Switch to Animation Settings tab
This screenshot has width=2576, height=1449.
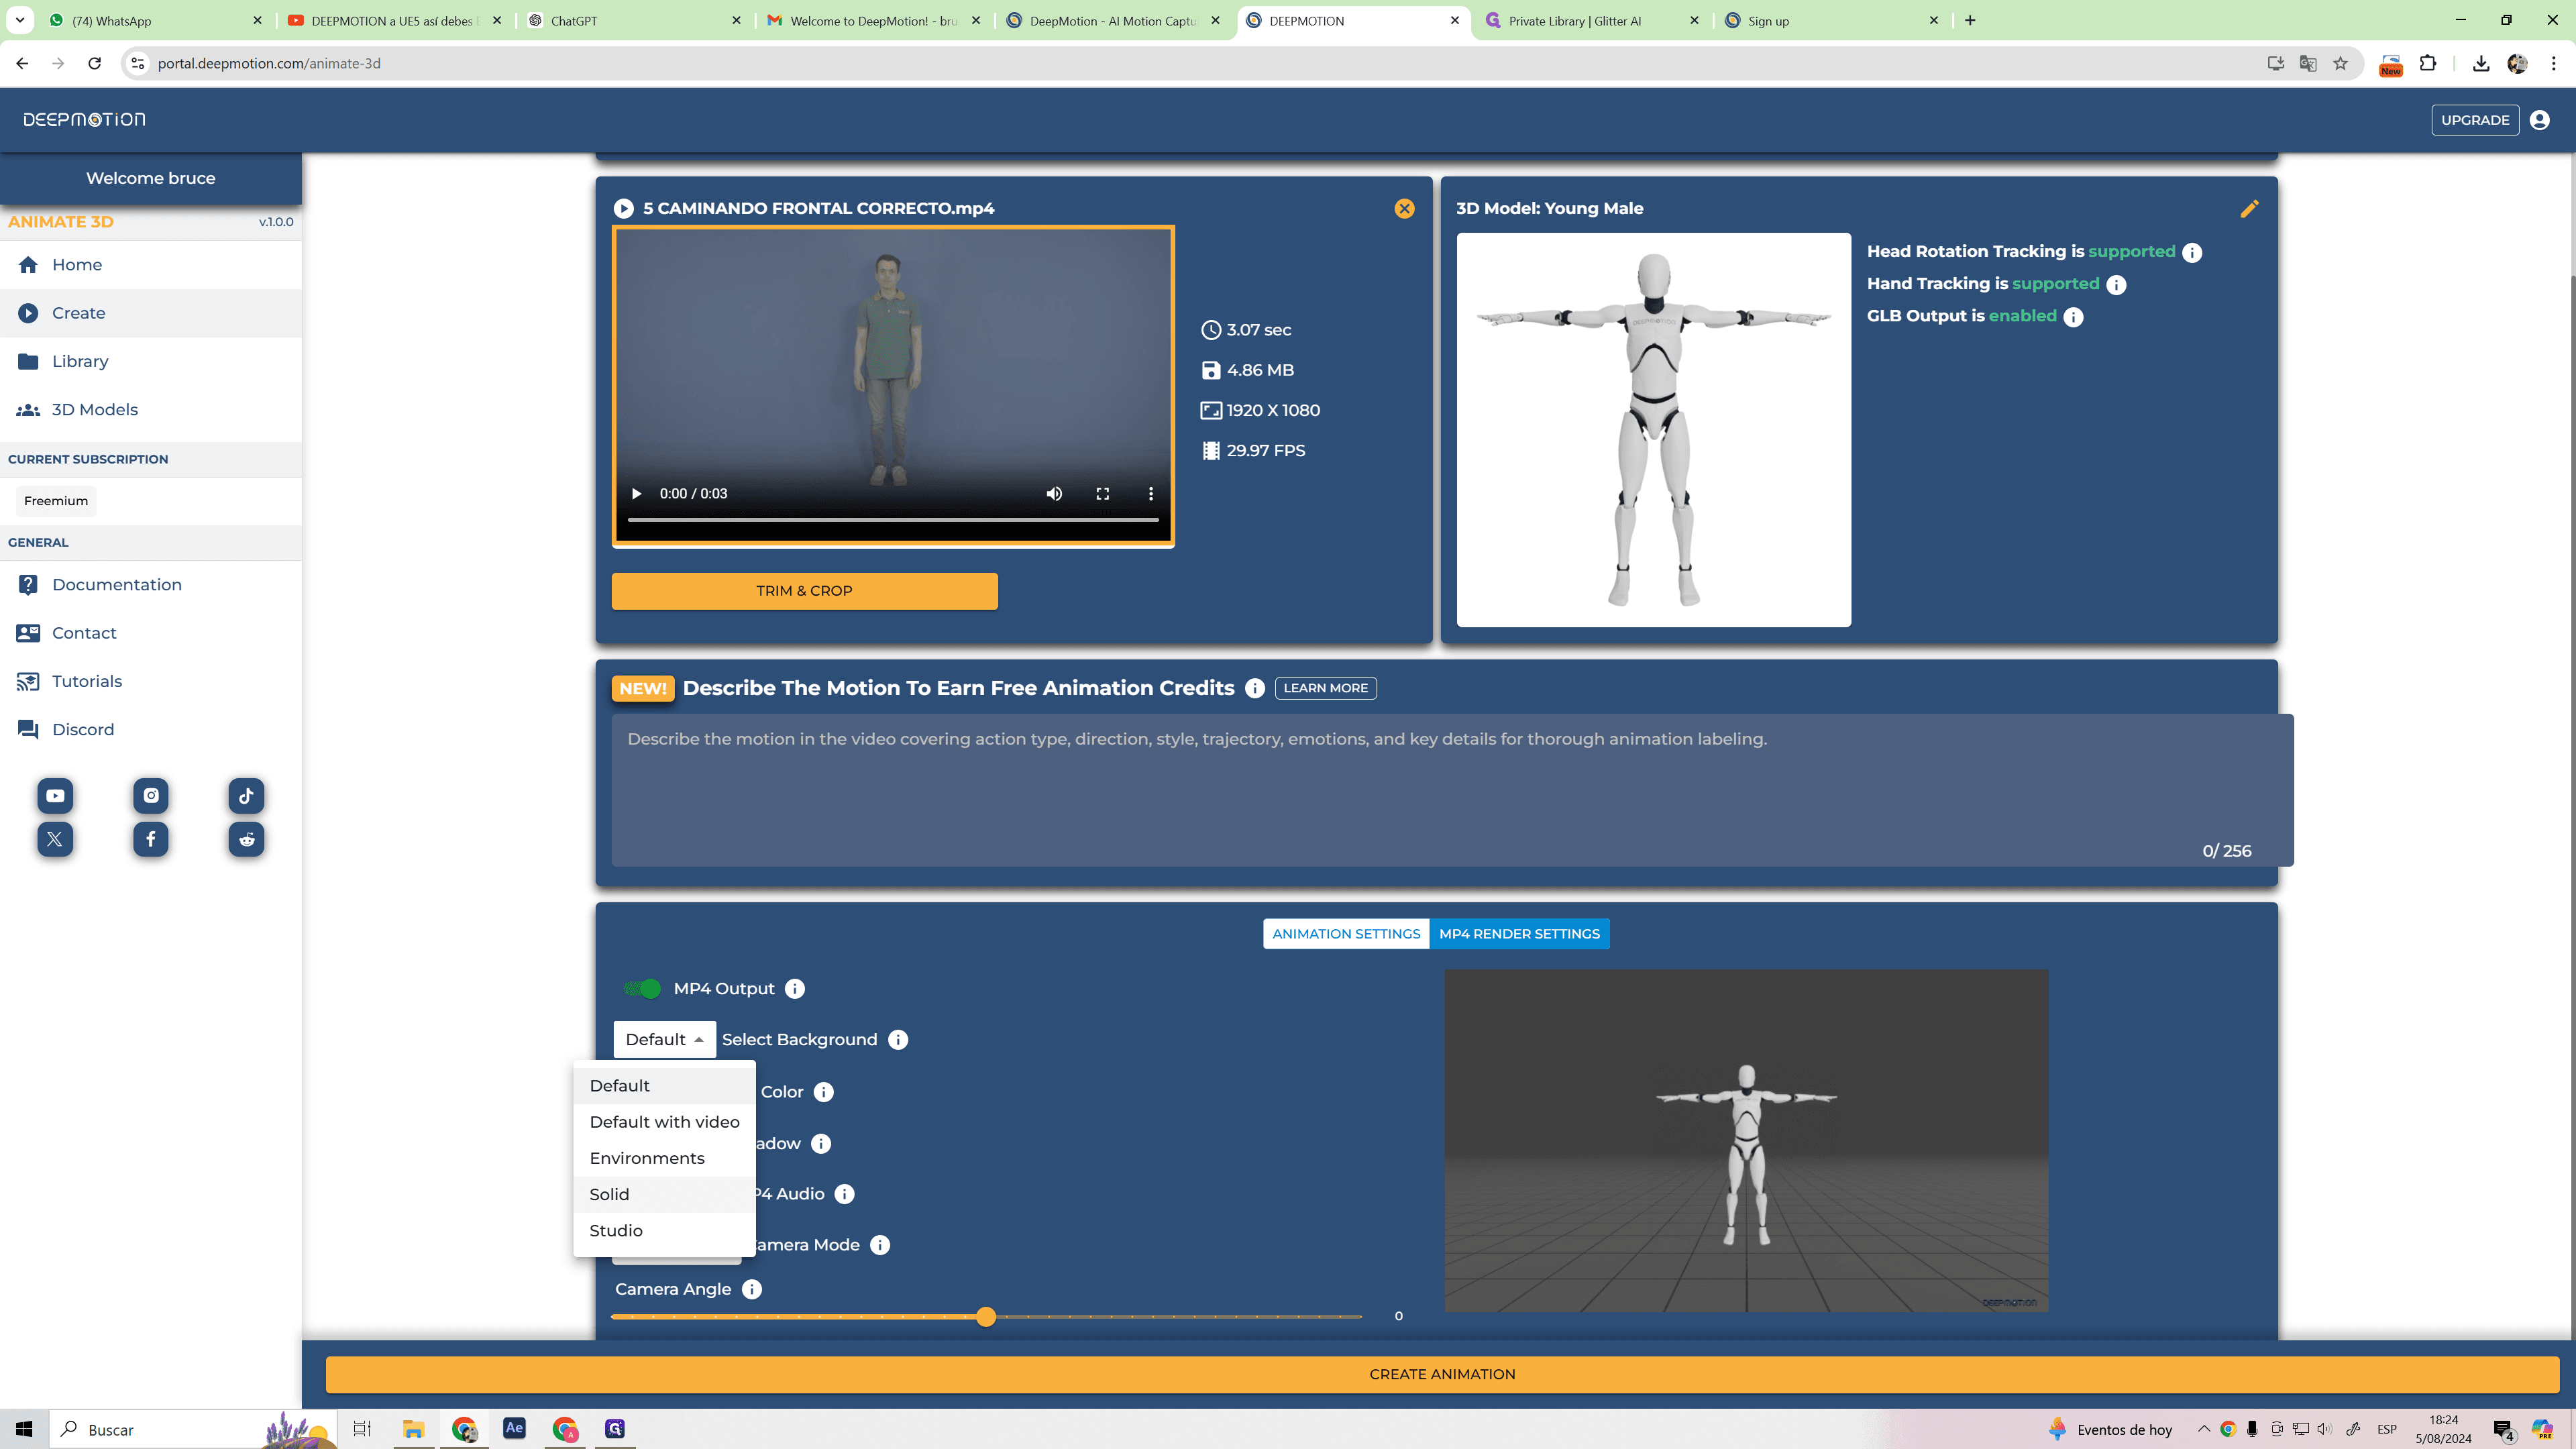[1346, 934]
